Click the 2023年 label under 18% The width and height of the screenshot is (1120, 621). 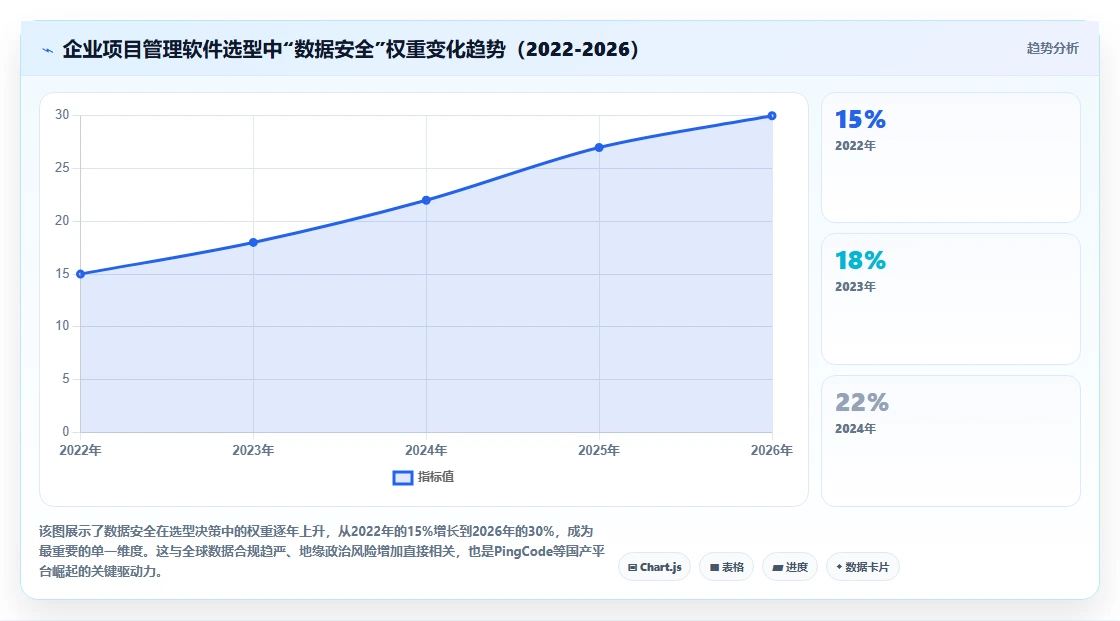point(855,287)
